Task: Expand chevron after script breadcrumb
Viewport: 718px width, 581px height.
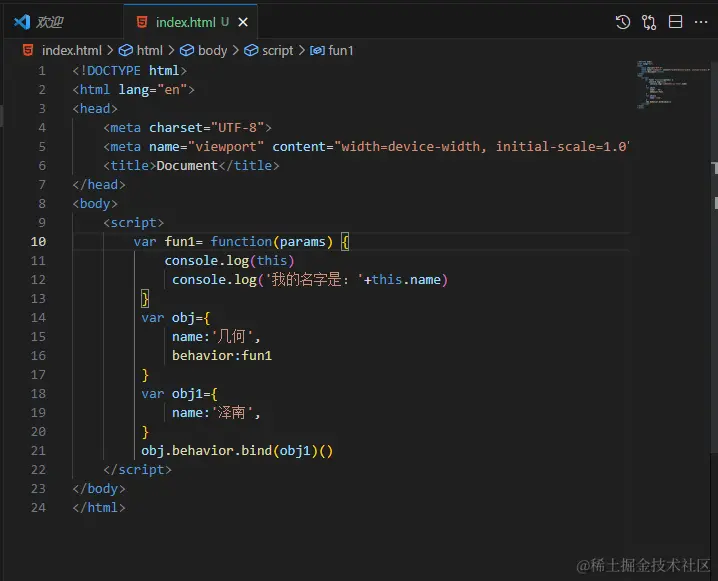Action: point(302,50)
